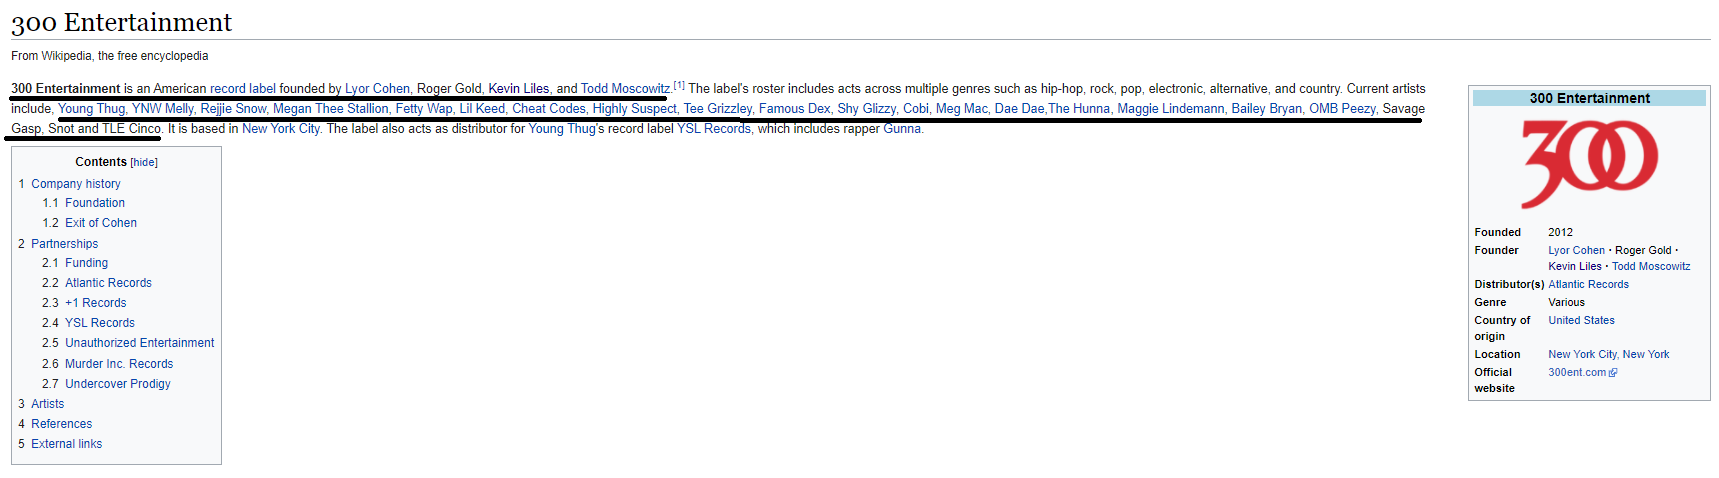Viewport: 1719px width, 478px height.
Task: Open the Cobi link
Action: tap(915, 109)
